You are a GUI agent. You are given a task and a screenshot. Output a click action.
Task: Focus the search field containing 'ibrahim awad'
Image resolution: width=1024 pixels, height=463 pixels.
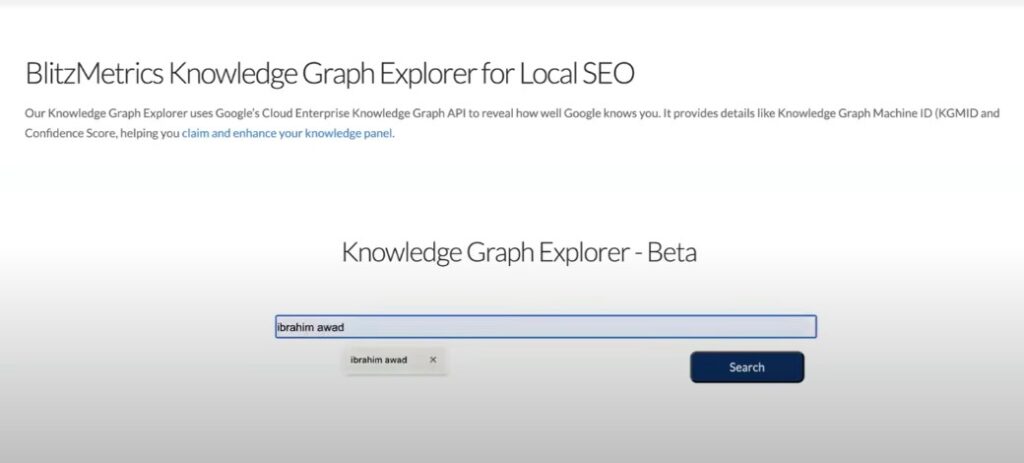click(545, 327)
